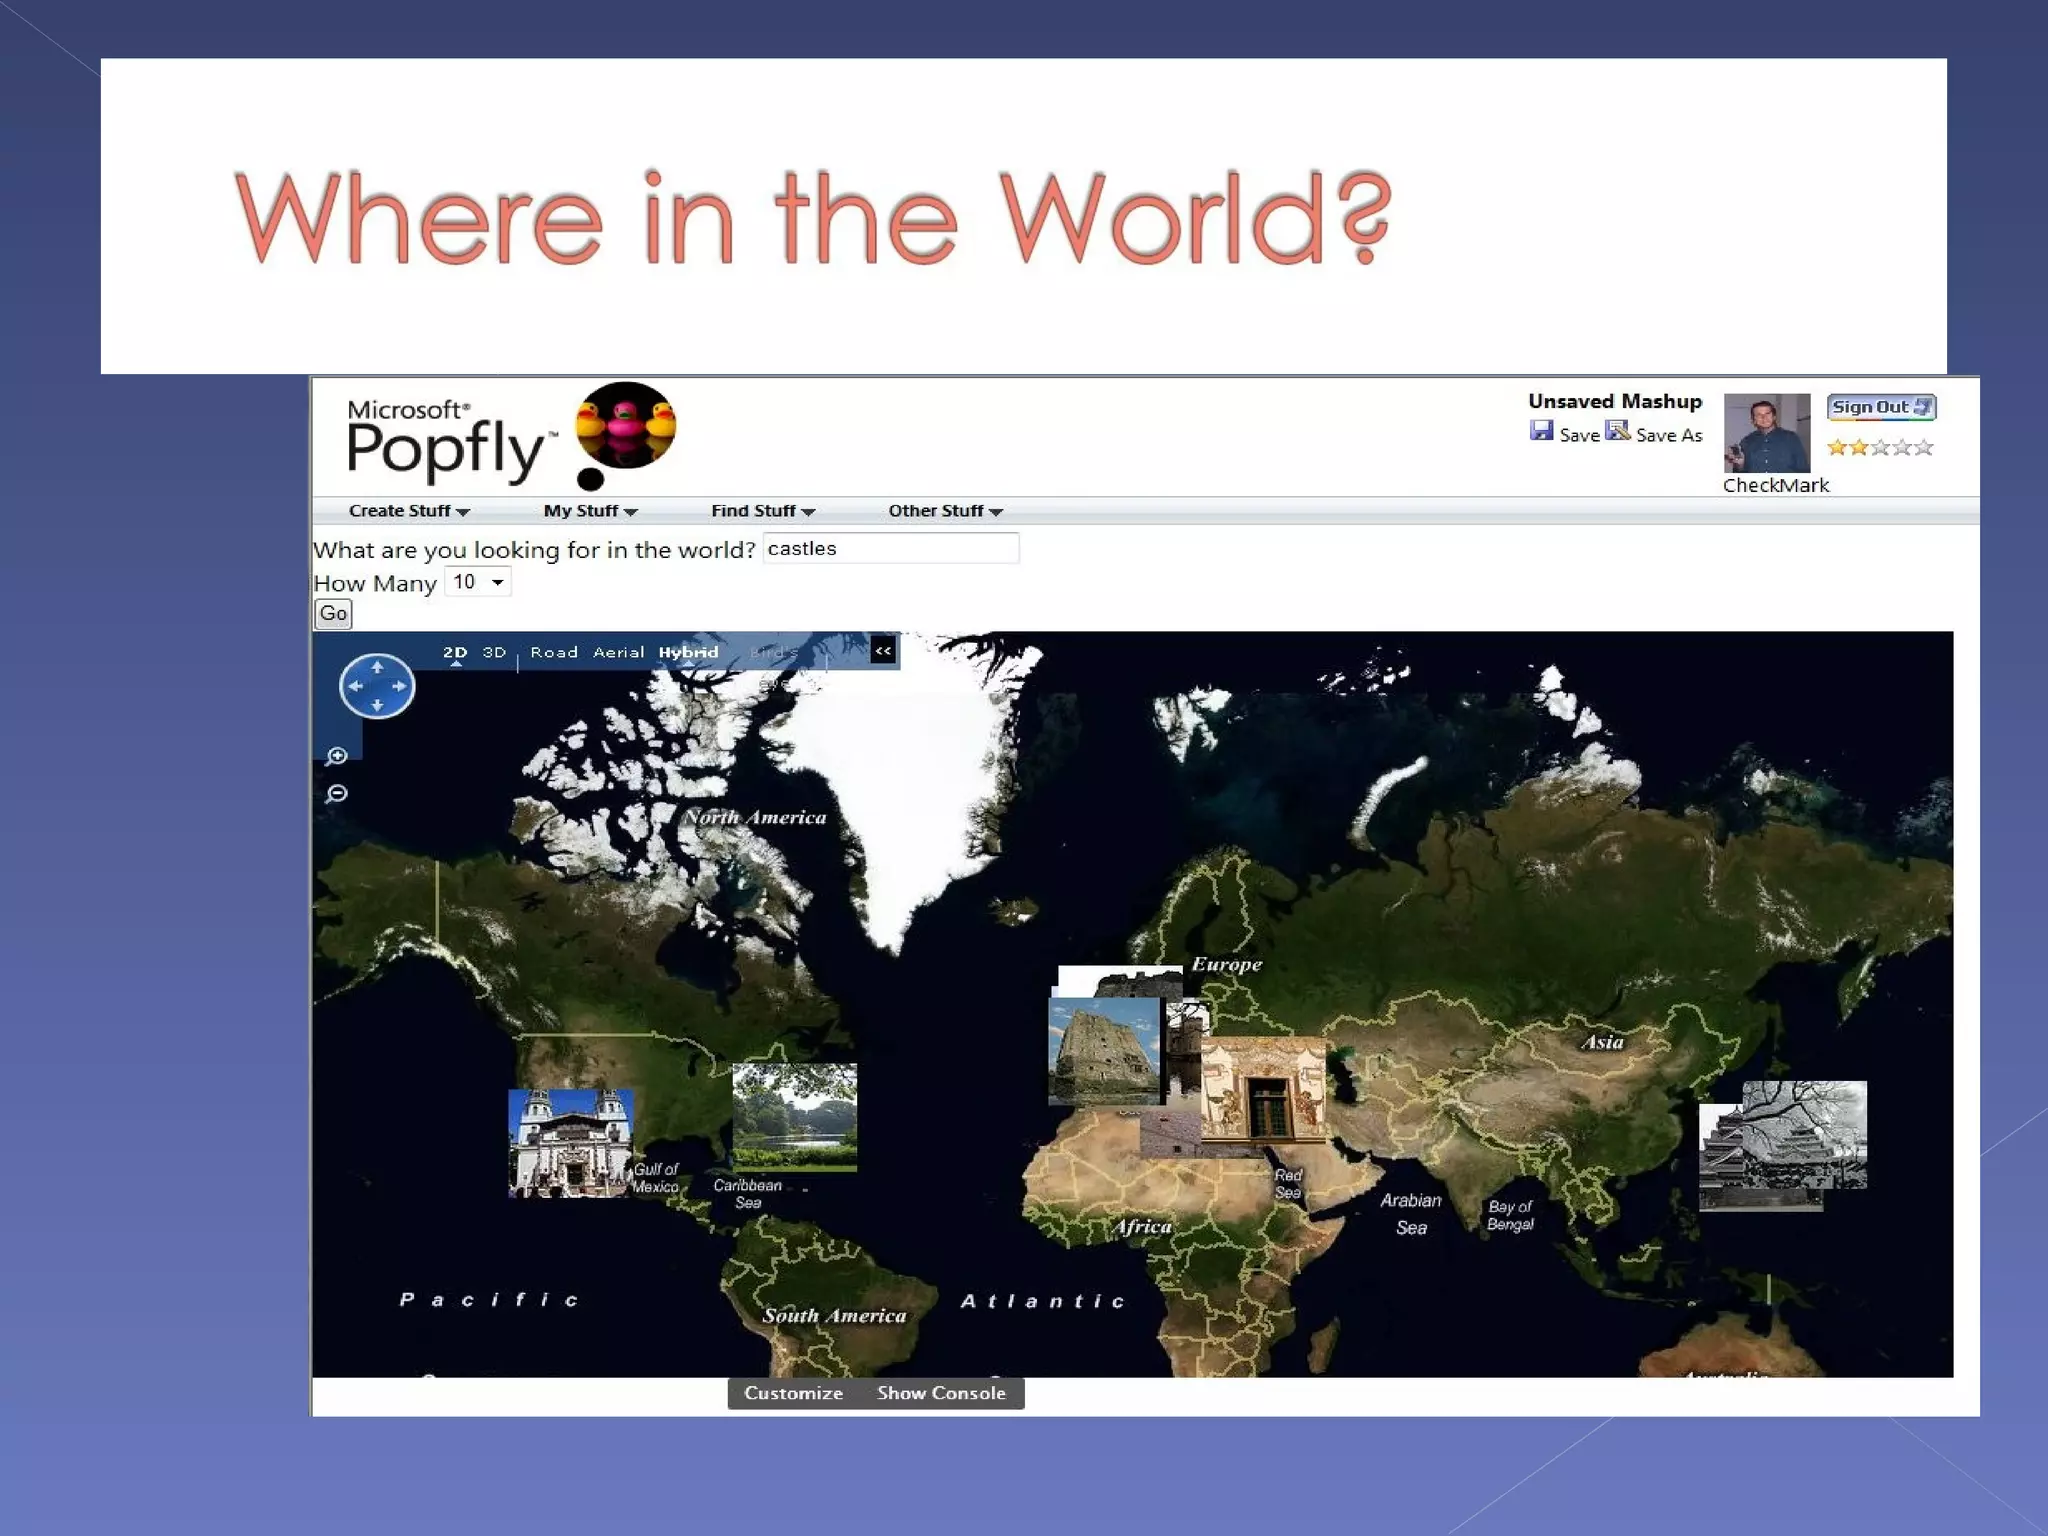Viewport: 2048px width, 1536px height.
Task: Open the Other Stuff menu
Action: coord(945,511)
